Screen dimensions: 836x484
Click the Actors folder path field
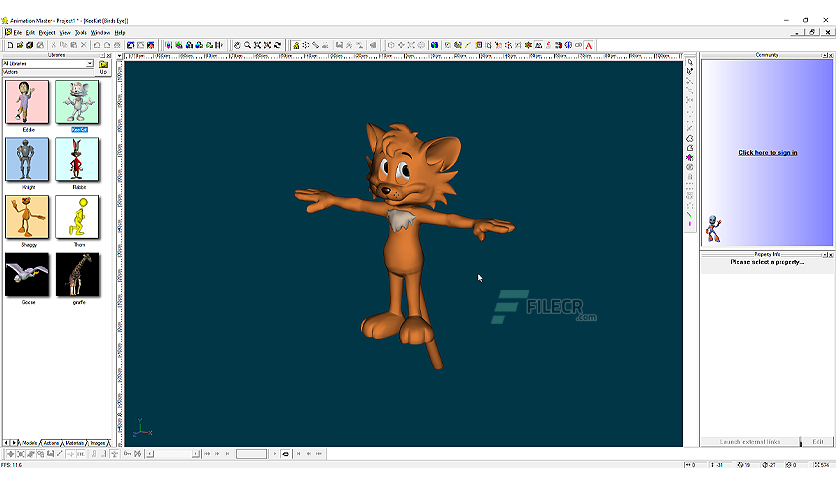click(x=49, y=72)
